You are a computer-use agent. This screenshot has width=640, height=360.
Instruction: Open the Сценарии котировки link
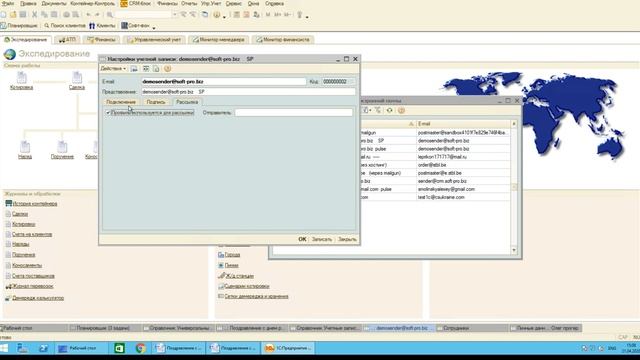coord(244,286)
